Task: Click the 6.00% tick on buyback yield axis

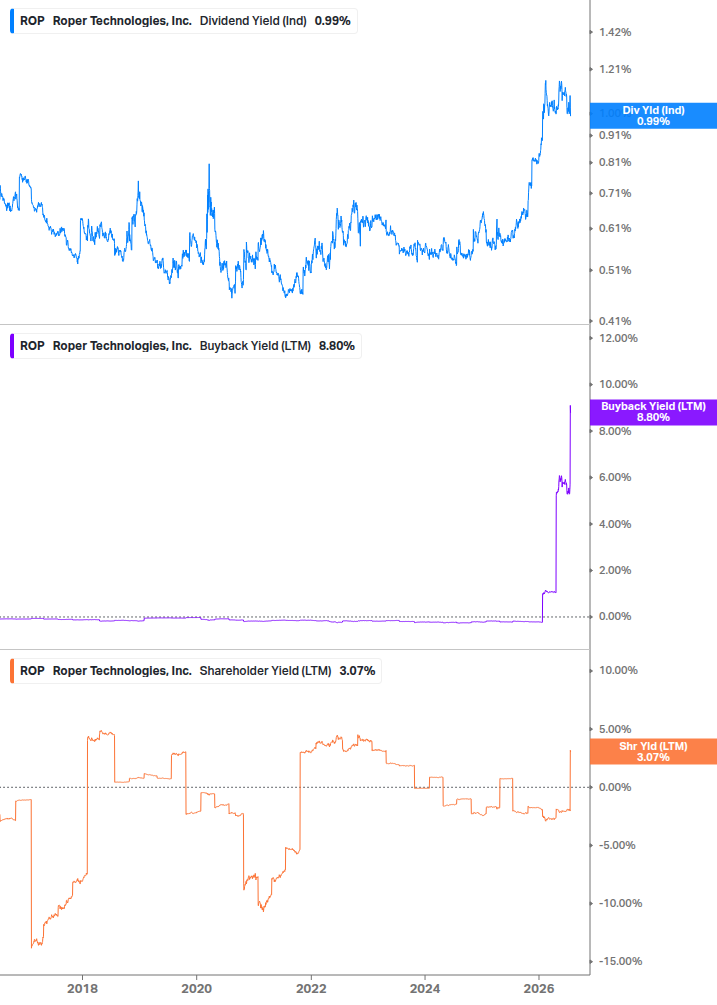Action: click(615, 478)
